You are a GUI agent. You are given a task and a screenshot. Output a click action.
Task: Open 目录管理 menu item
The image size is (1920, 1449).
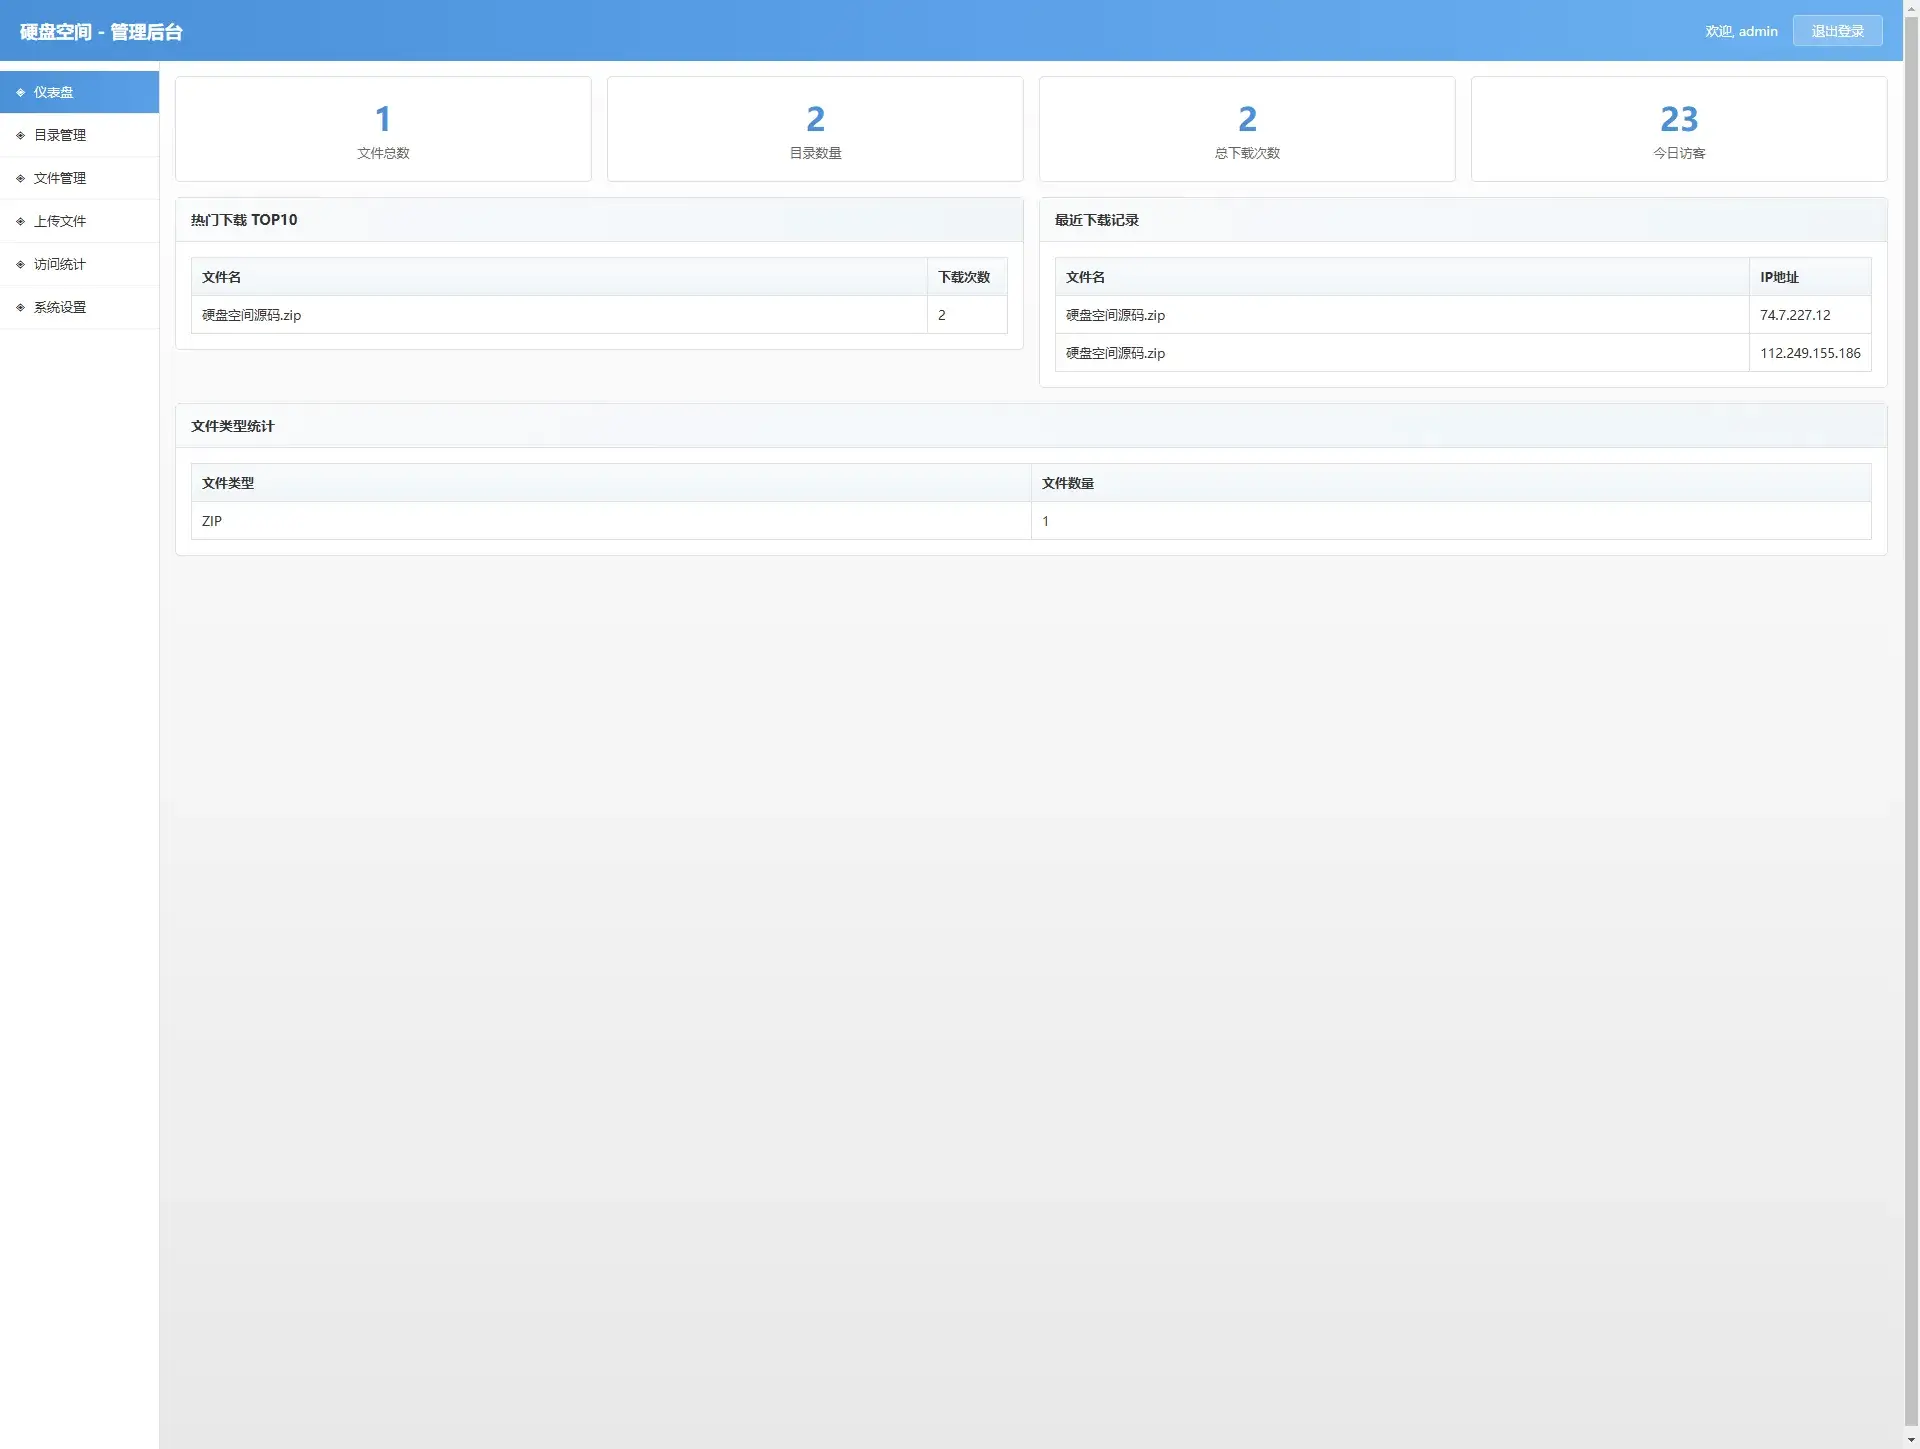pos(60,135)
